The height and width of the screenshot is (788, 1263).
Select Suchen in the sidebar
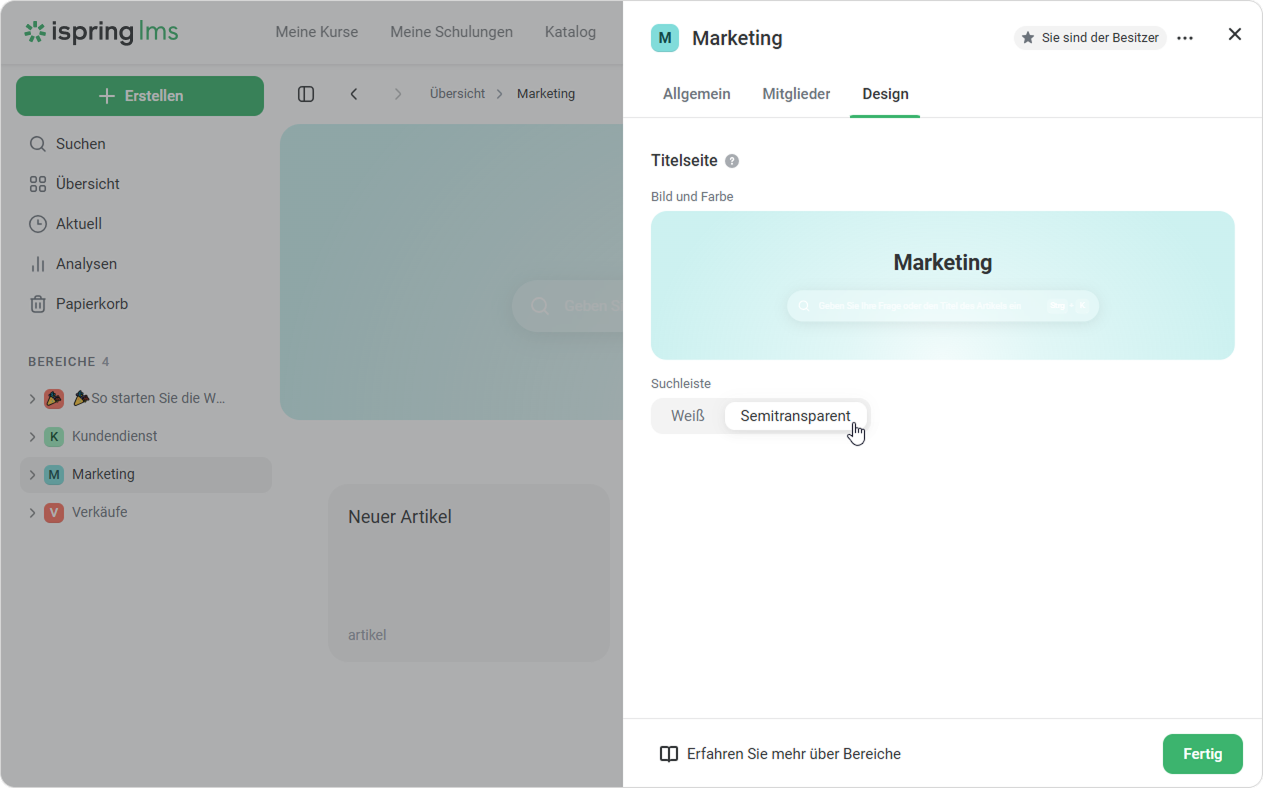click(81, 144)
